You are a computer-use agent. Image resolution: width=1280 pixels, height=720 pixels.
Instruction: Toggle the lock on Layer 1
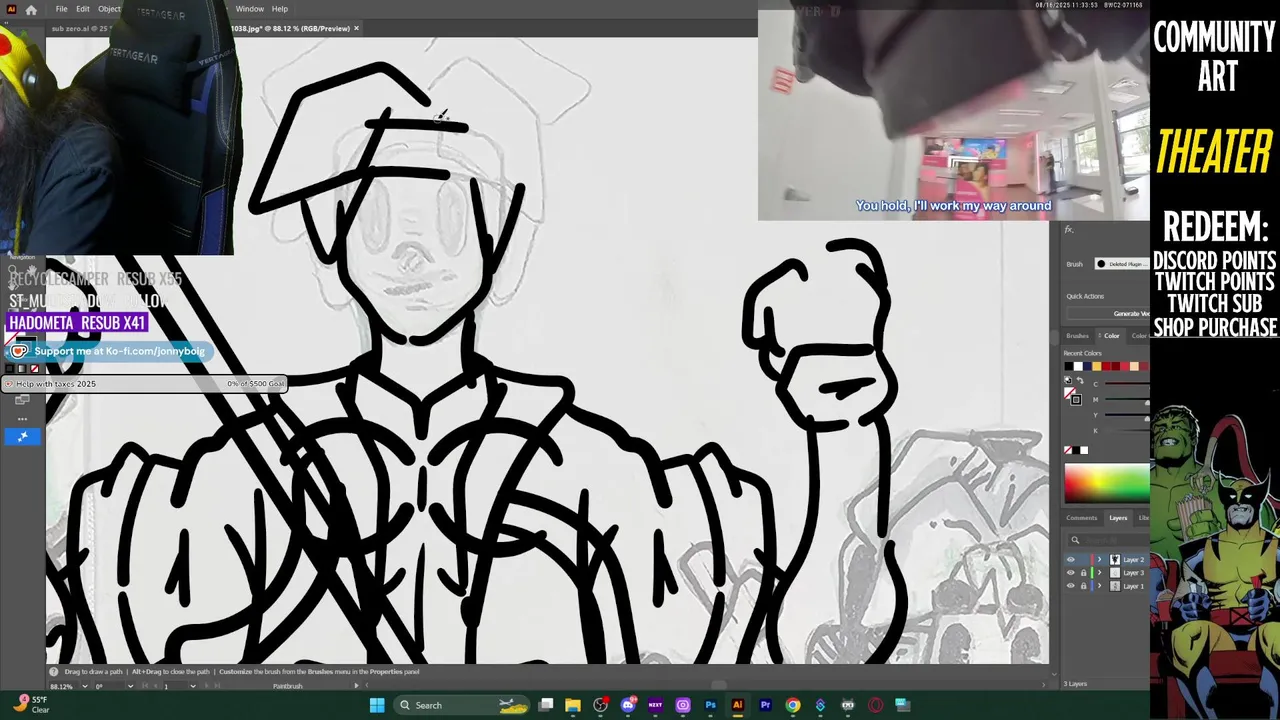tap(1083, 586)
